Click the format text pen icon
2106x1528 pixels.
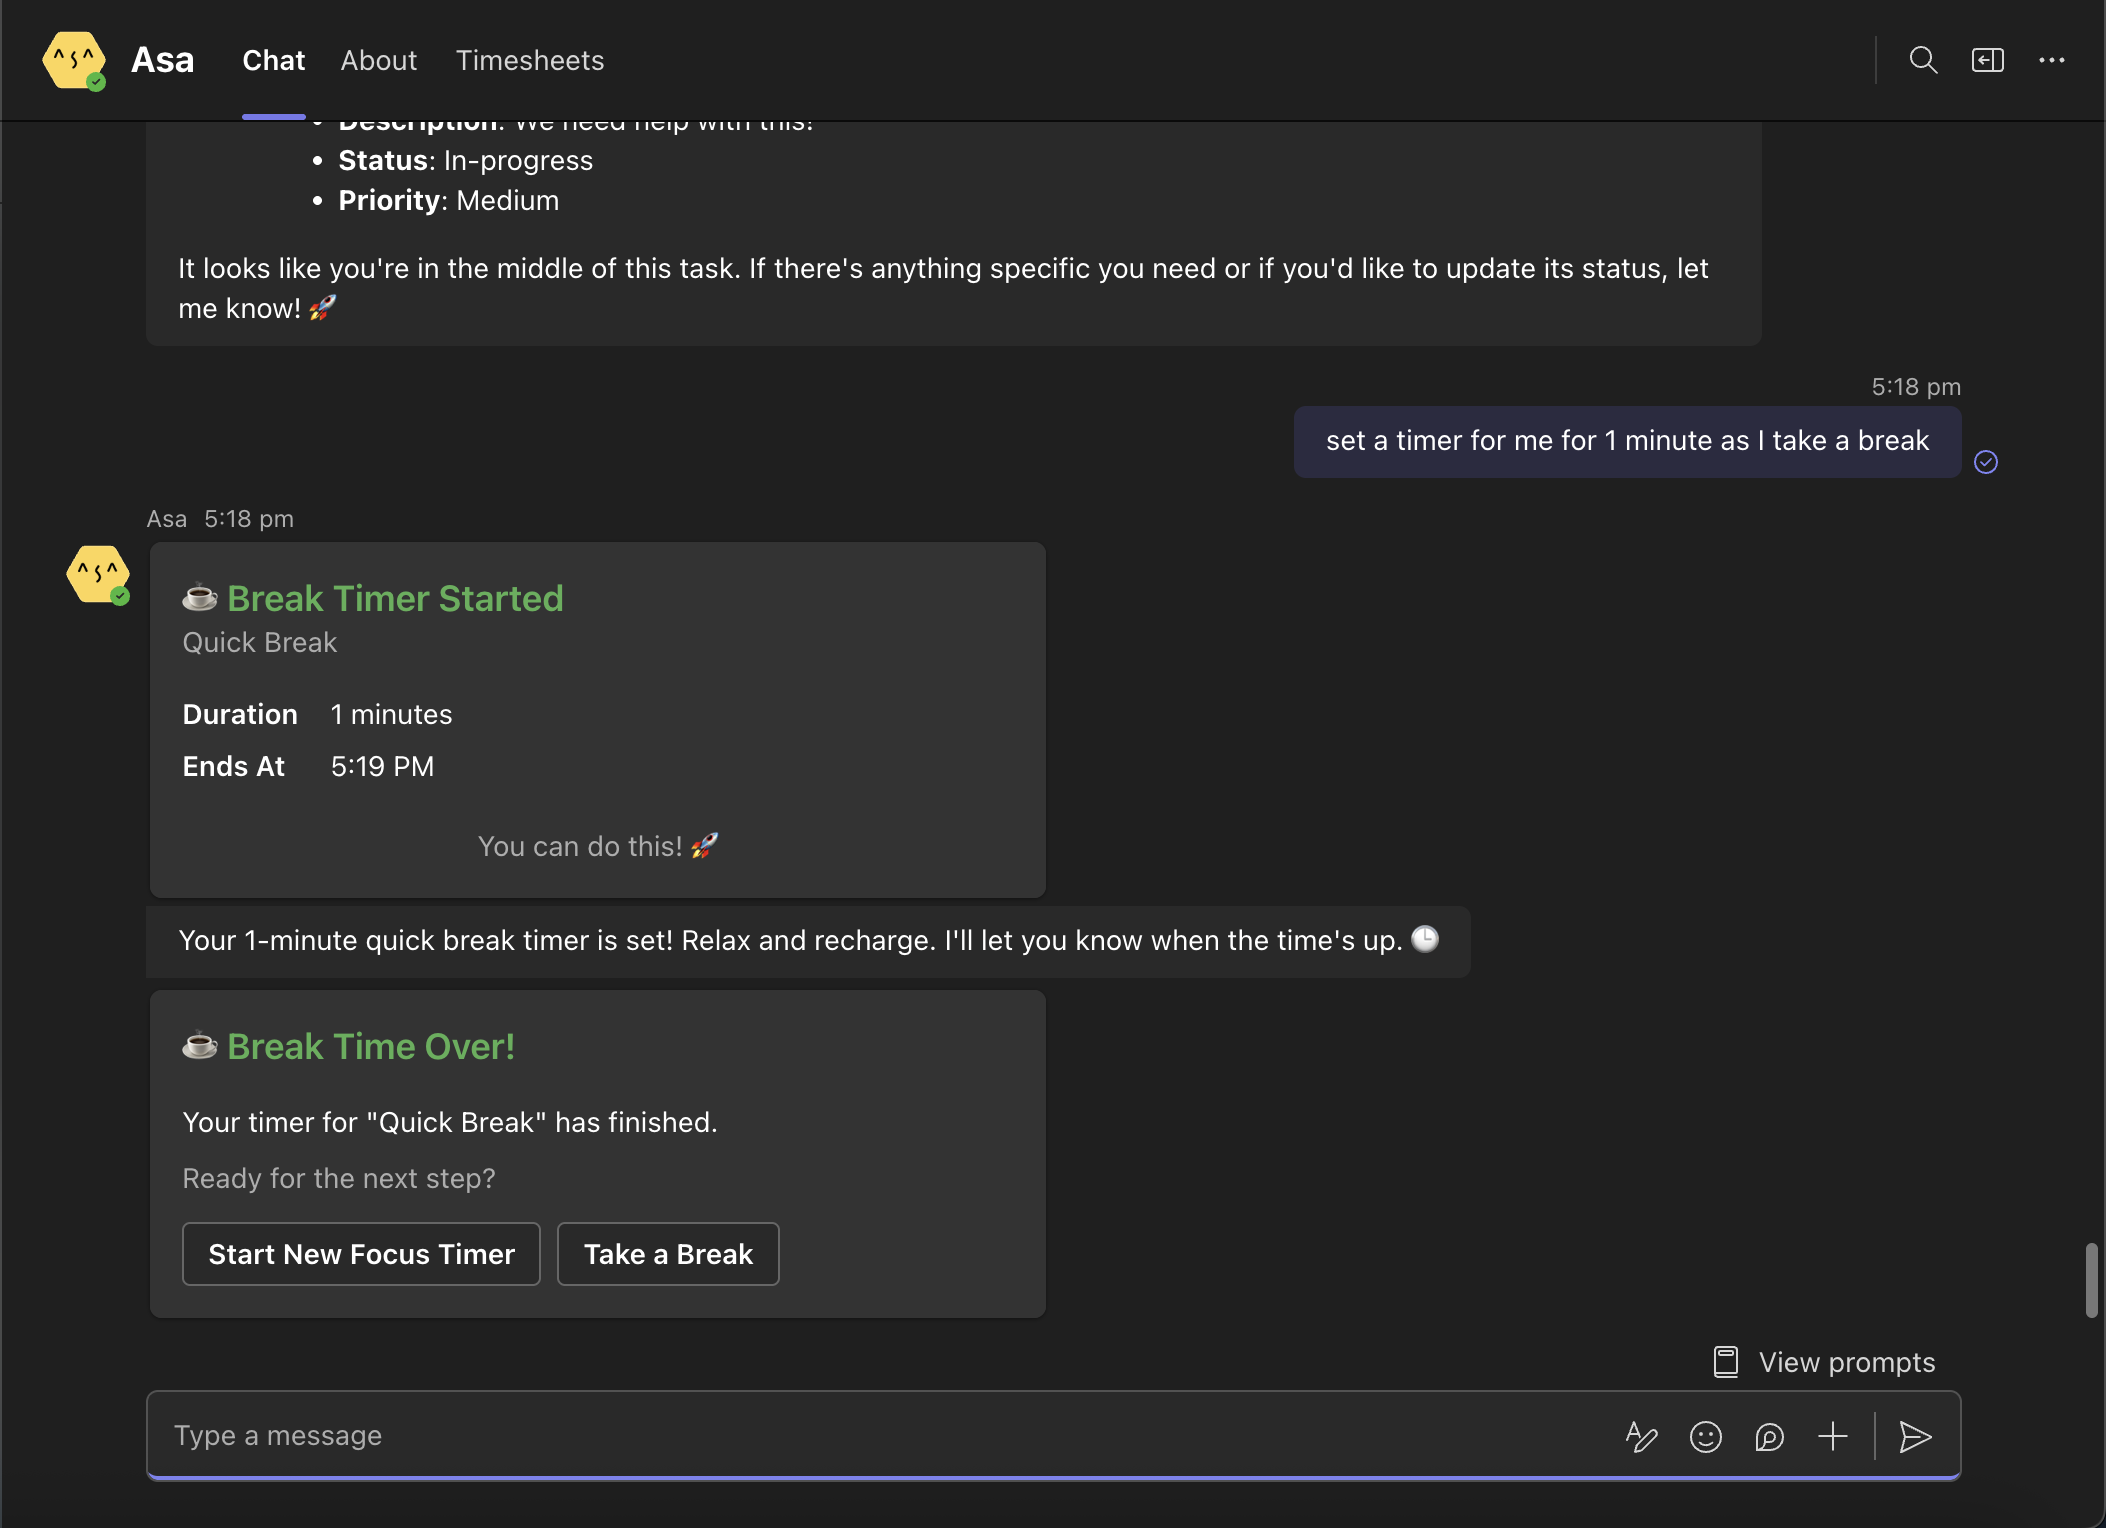[x=1641, y=1437]
